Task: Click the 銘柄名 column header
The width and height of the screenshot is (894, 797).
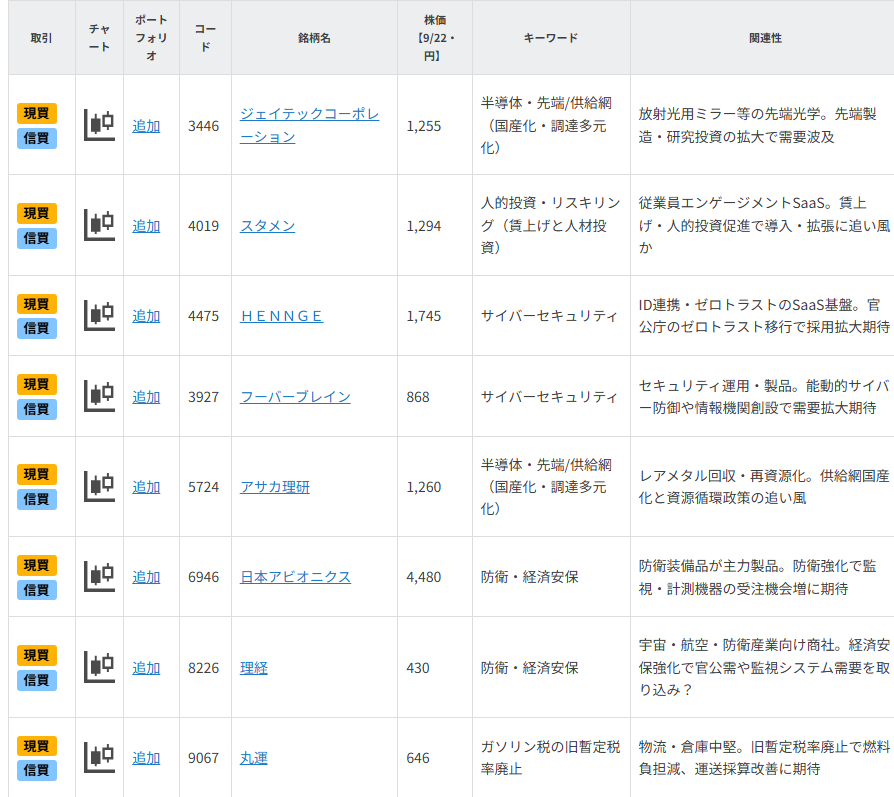Action: (314, 38)
